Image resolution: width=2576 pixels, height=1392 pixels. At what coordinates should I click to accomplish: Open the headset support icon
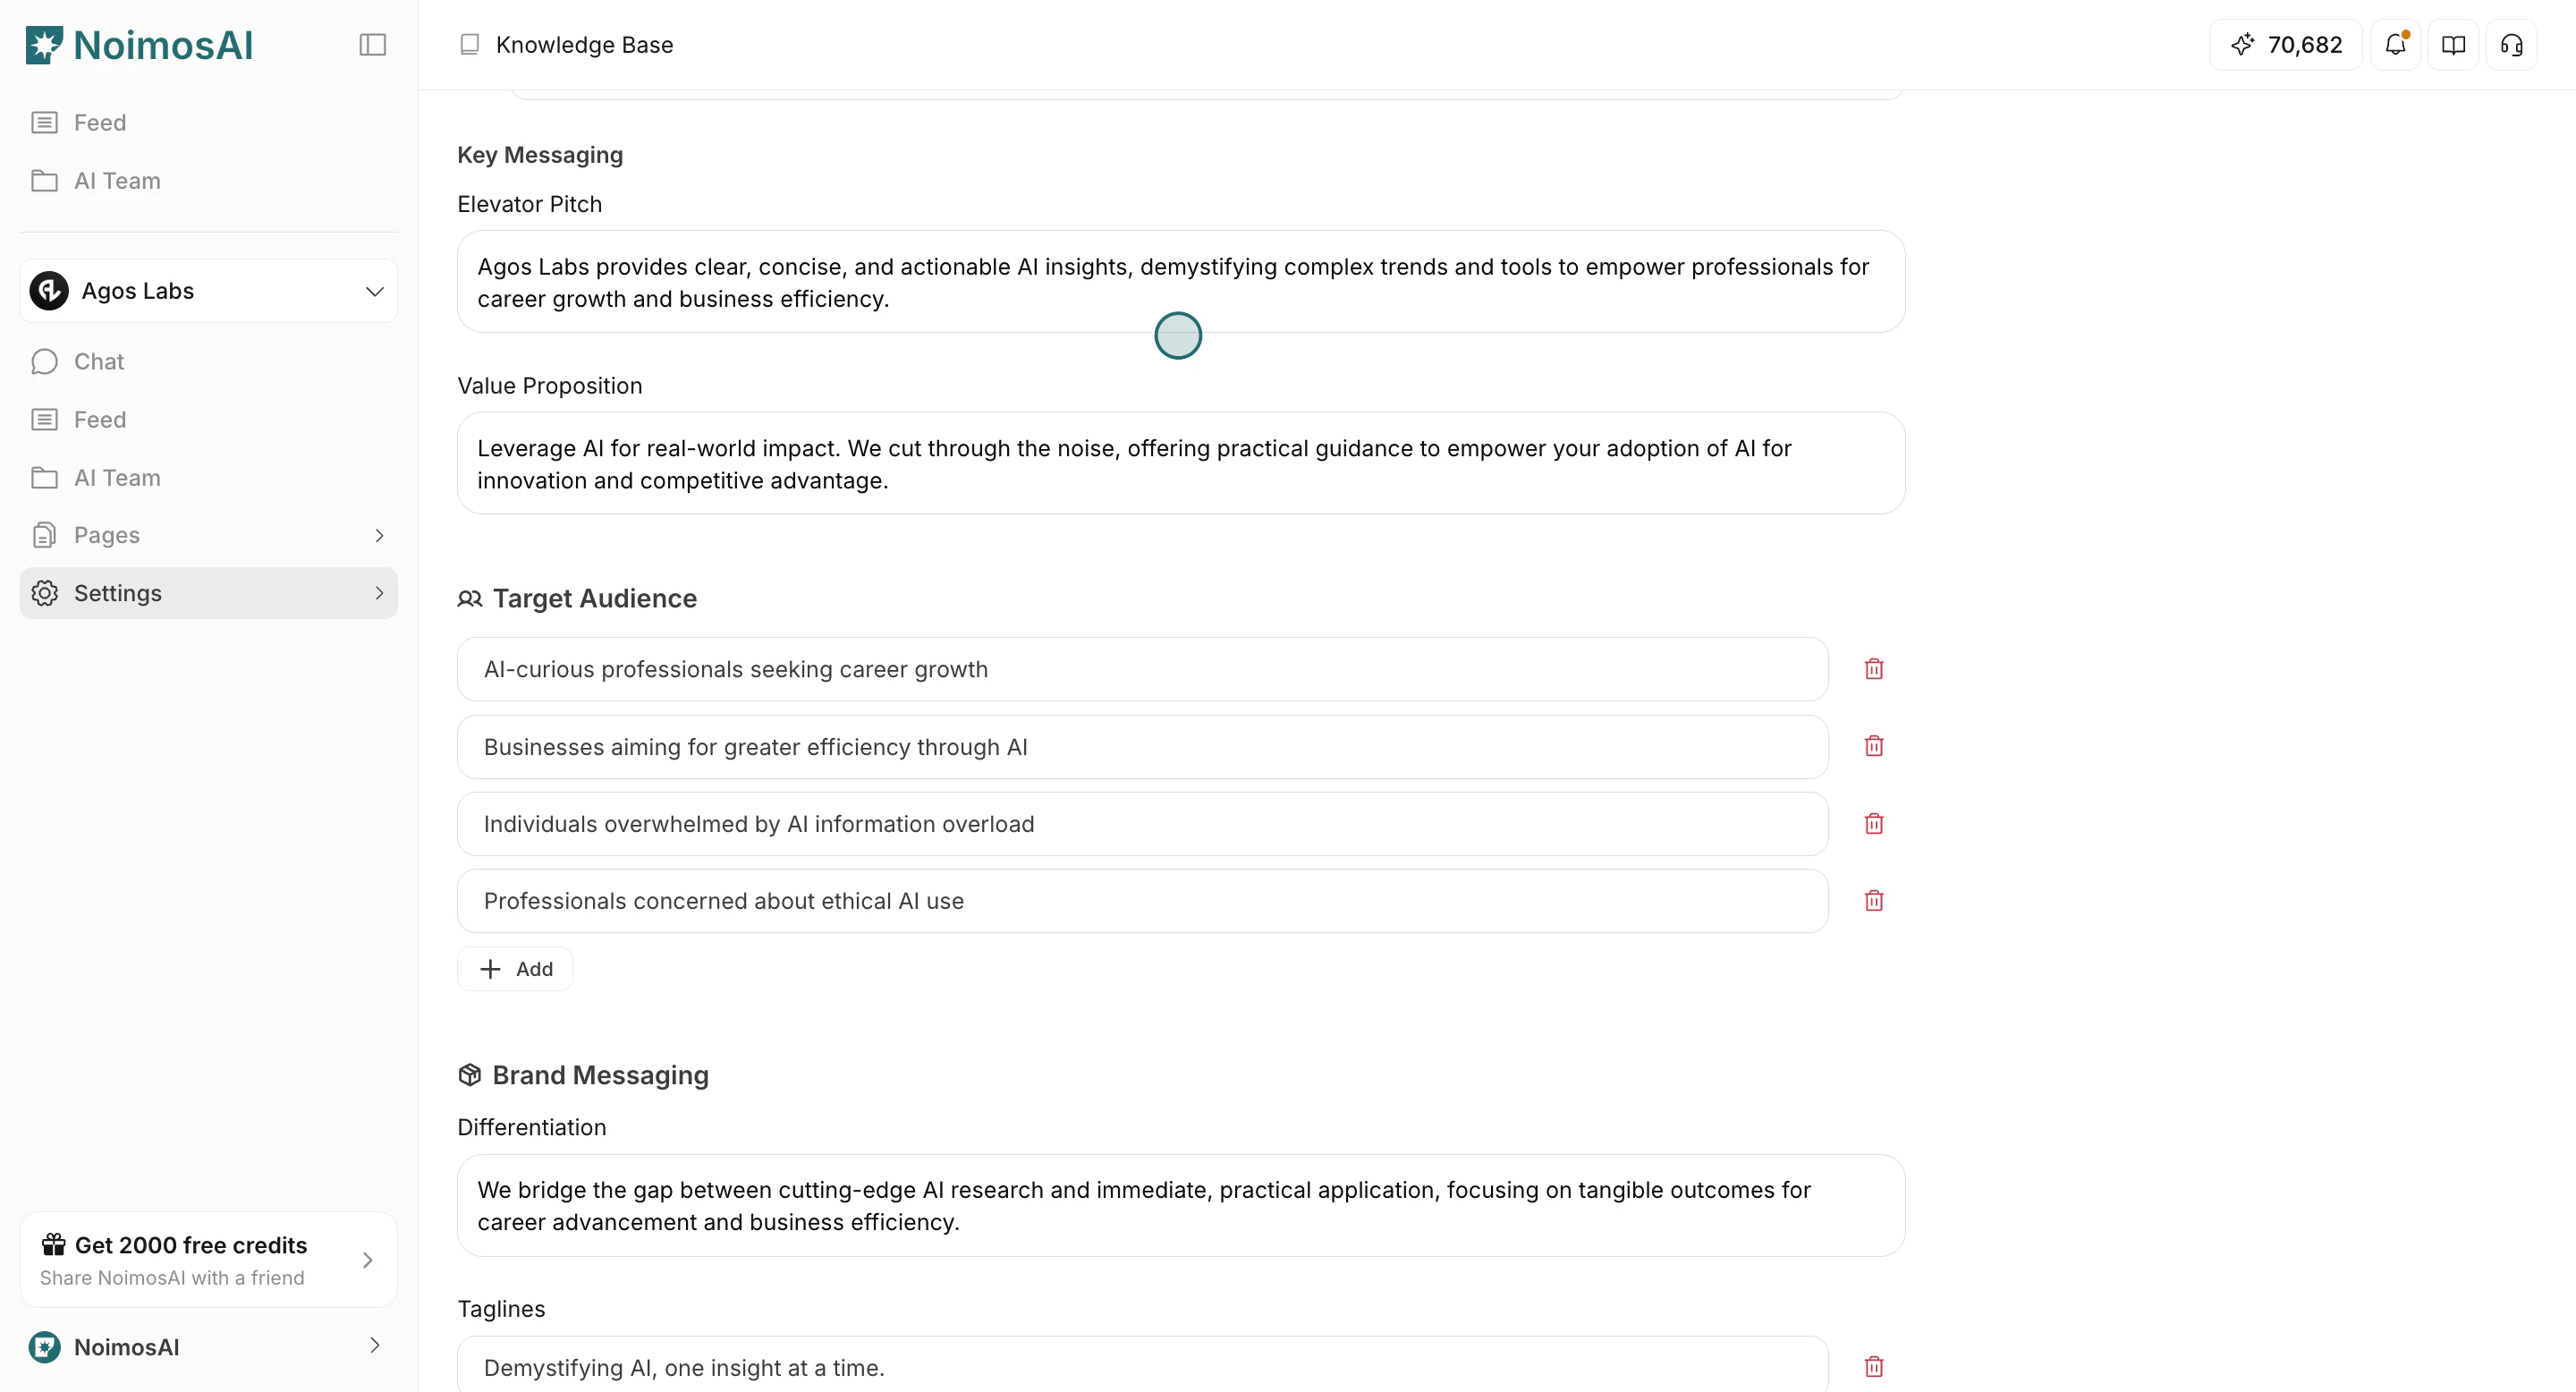tap(2512, 44)
